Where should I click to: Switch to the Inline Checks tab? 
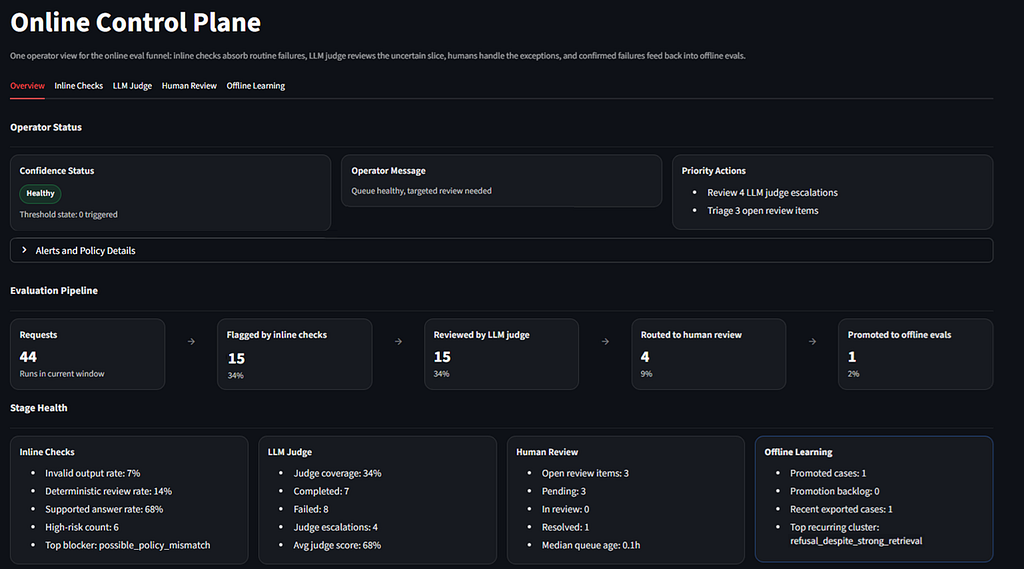(x=78, y=86)
